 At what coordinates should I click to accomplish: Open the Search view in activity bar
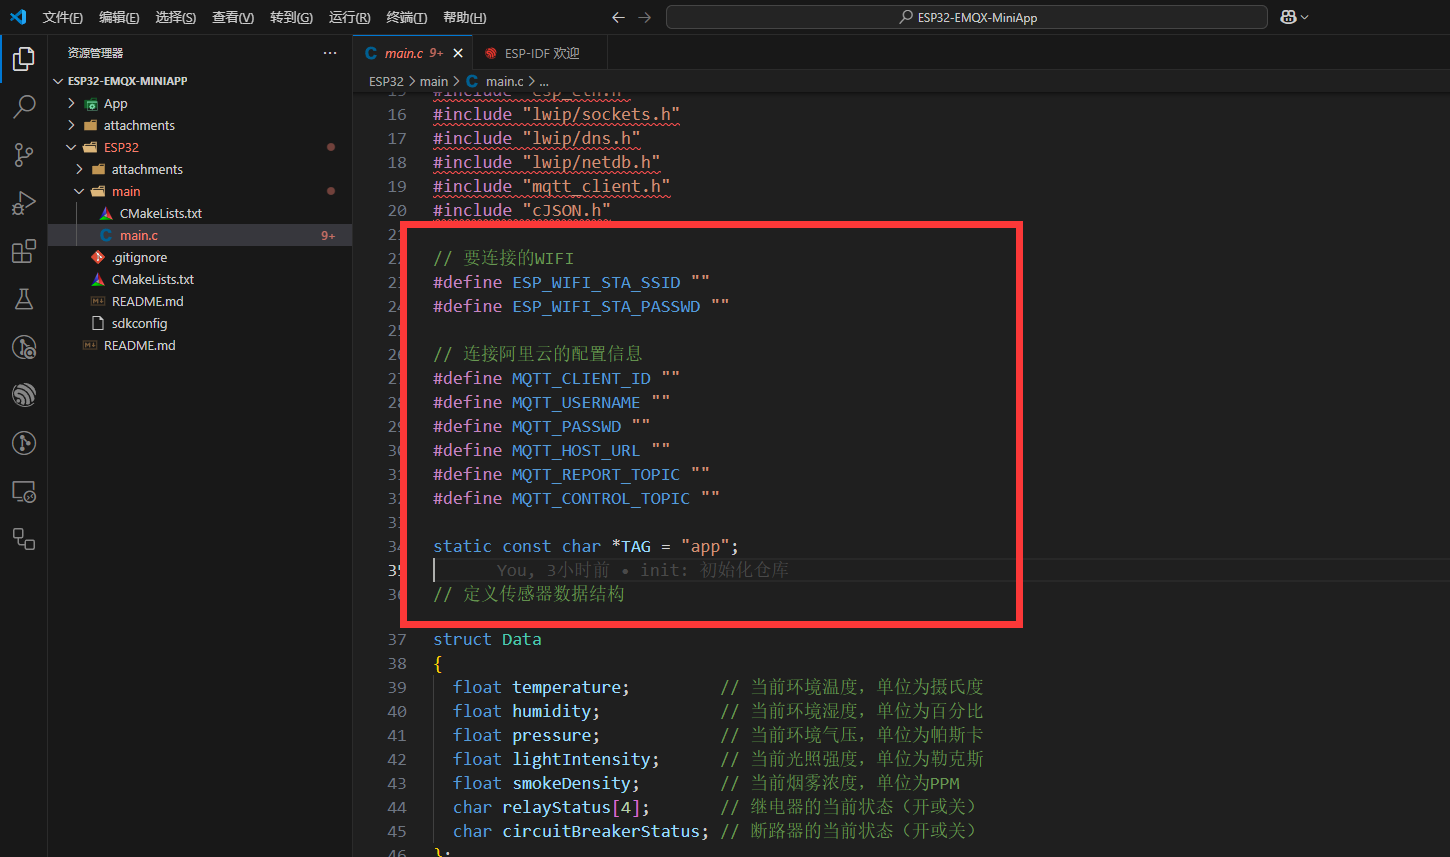pos(24,106)
